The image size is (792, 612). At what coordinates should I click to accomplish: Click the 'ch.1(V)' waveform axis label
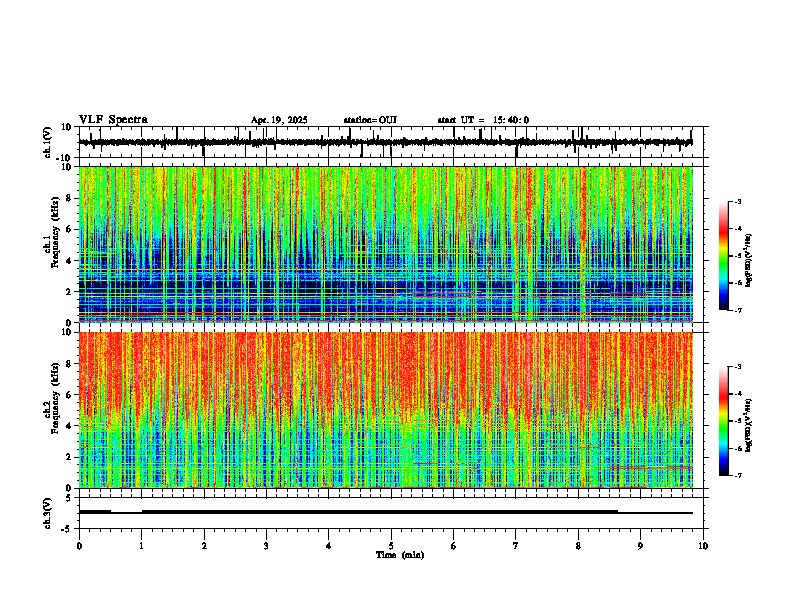pyautogui.click(x=48, y=142)
